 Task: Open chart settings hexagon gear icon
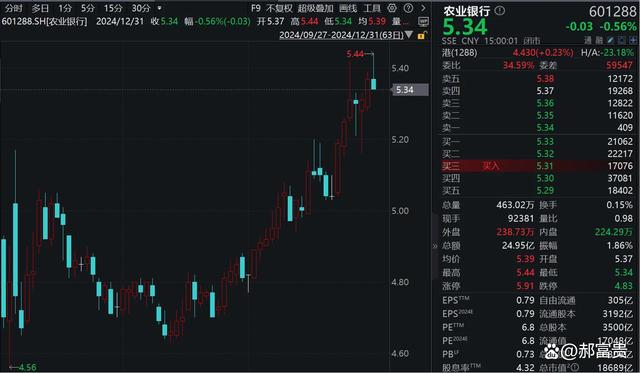click(392, 8)
